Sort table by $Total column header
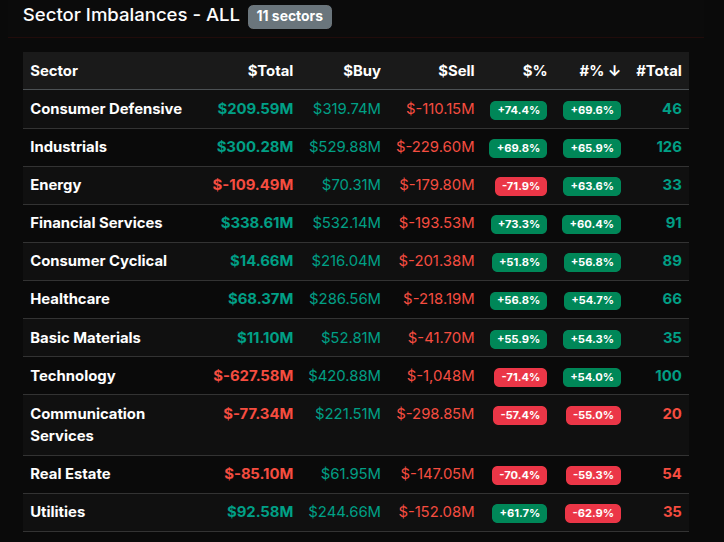The image size is (724, 542). click(x=270, y=71)
